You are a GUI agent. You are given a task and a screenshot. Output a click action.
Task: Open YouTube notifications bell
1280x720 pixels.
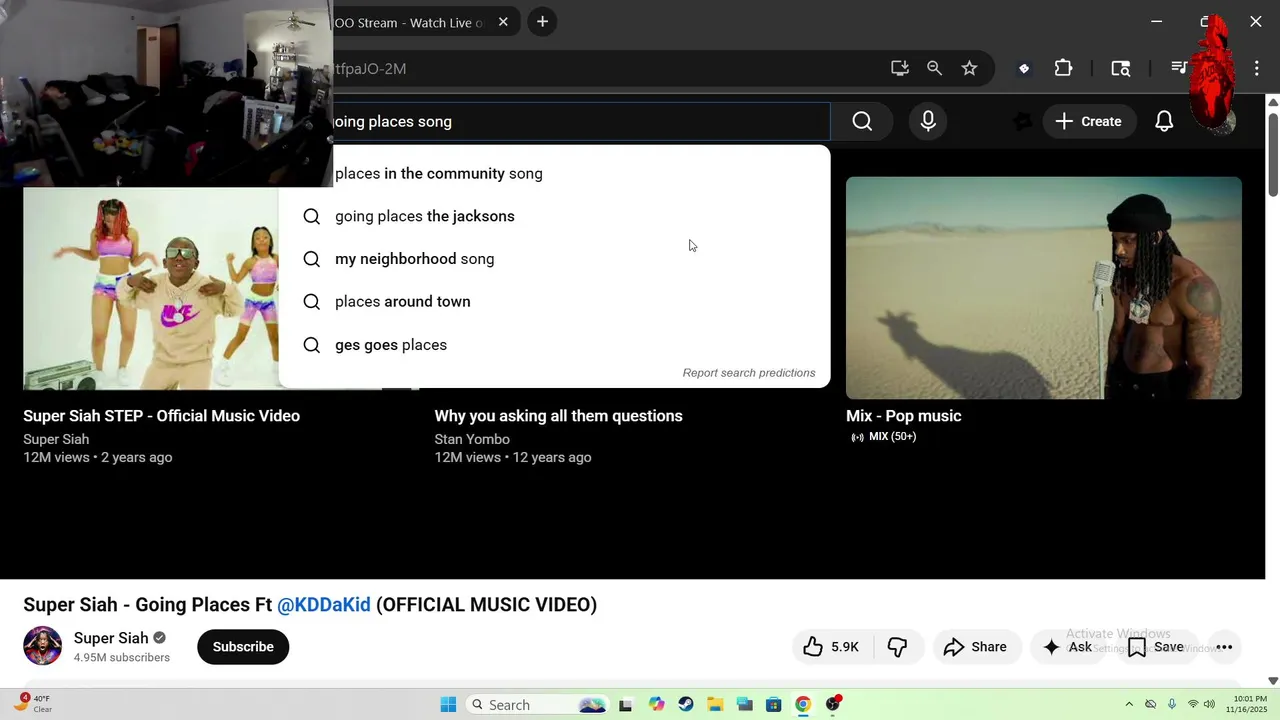point(1164,121)
